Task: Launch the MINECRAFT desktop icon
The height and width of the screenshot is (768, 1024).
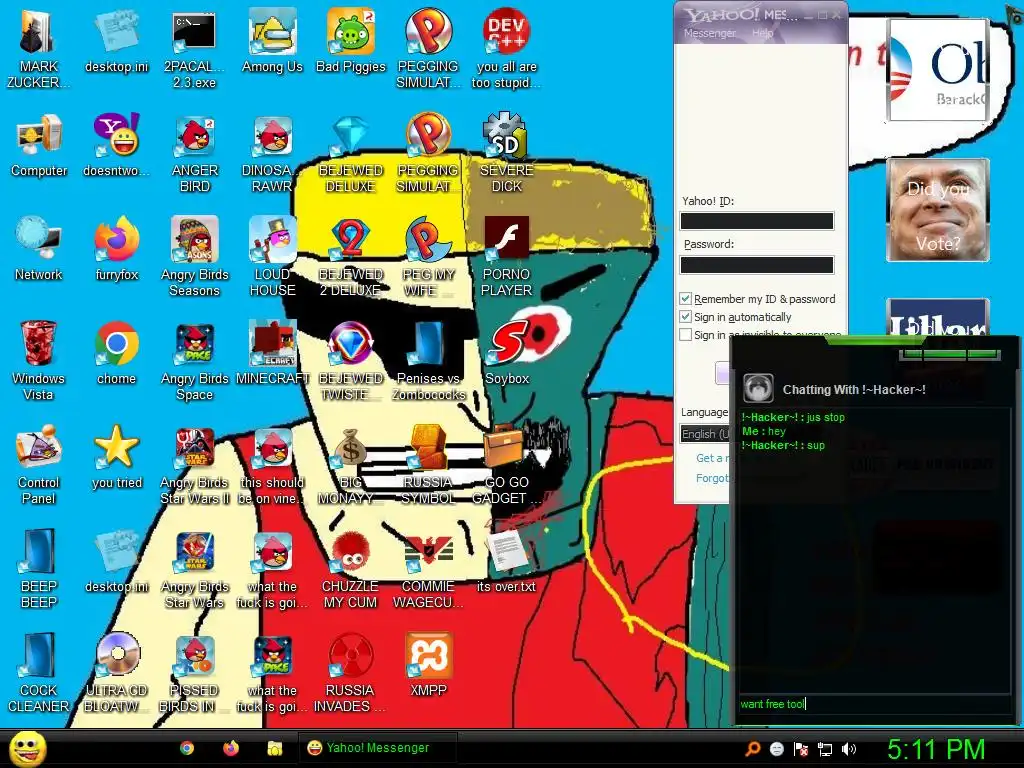Action: click(x=272, y=353)
